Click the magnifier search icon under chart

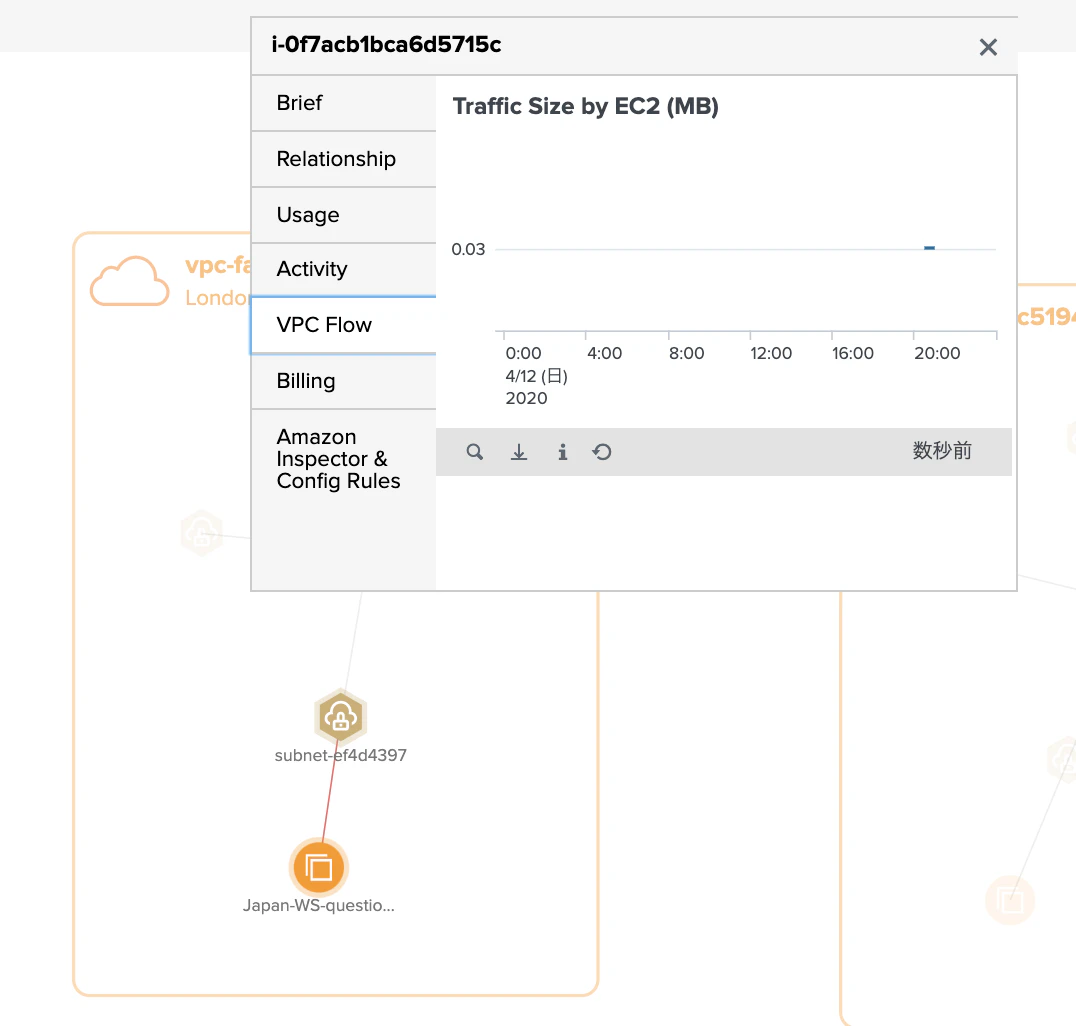click(474, 452)
